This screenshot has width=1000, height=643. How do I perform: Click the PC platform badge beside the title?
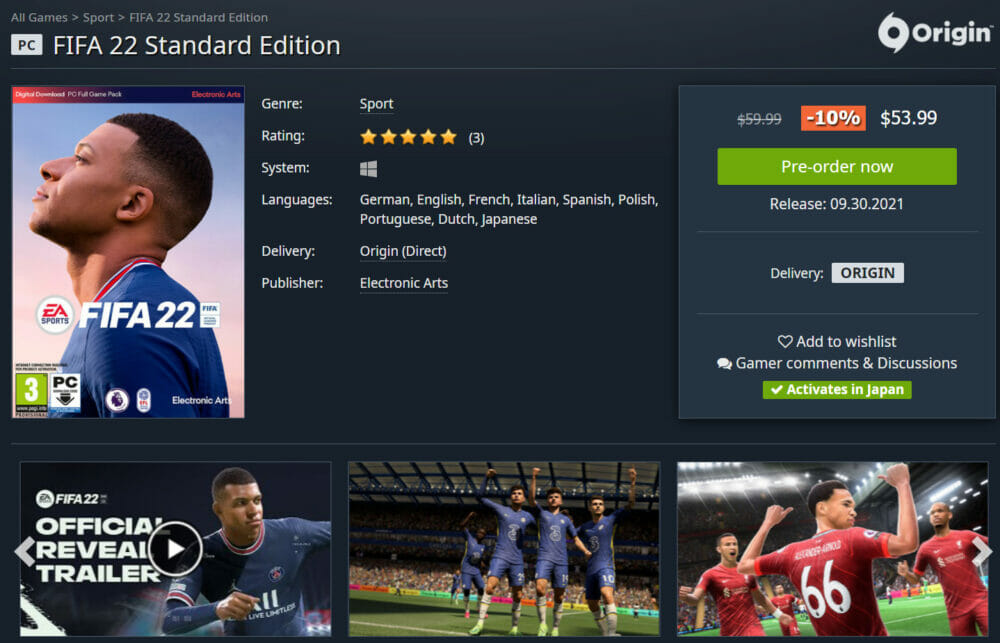tap(27, 45)
